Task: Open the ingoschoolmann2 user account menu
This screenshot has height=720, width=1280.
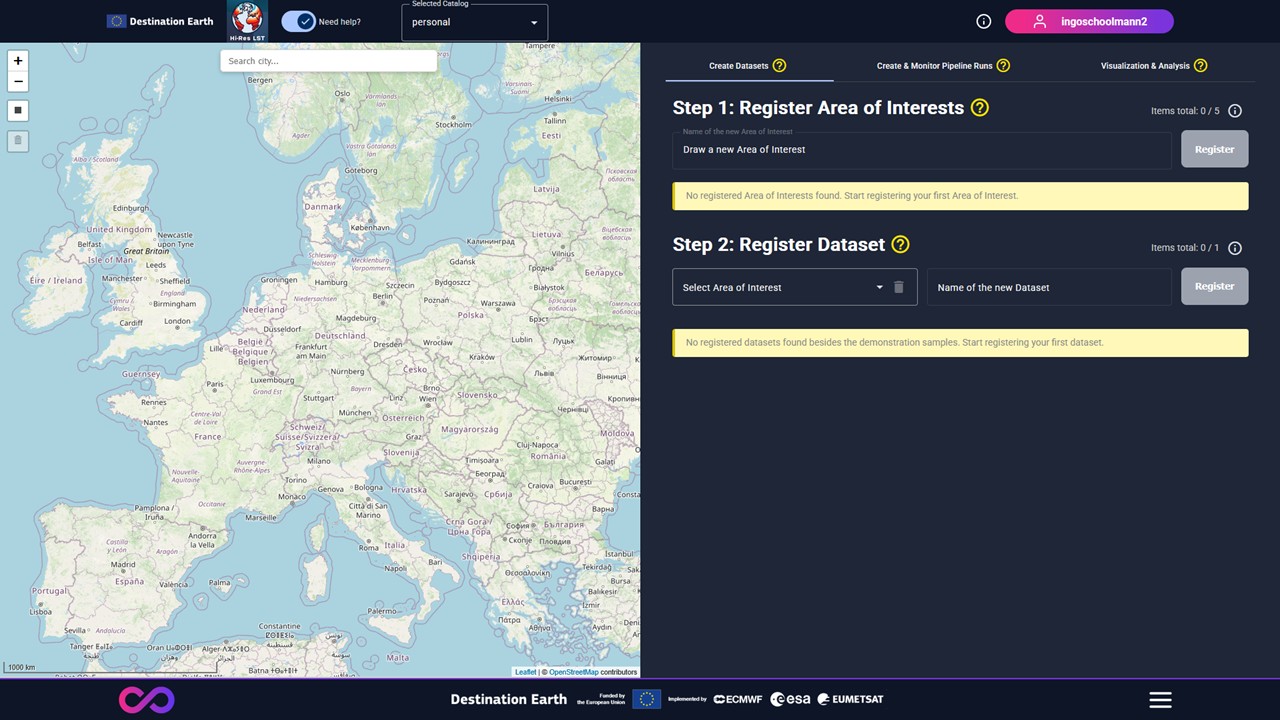Action: 1089,21
